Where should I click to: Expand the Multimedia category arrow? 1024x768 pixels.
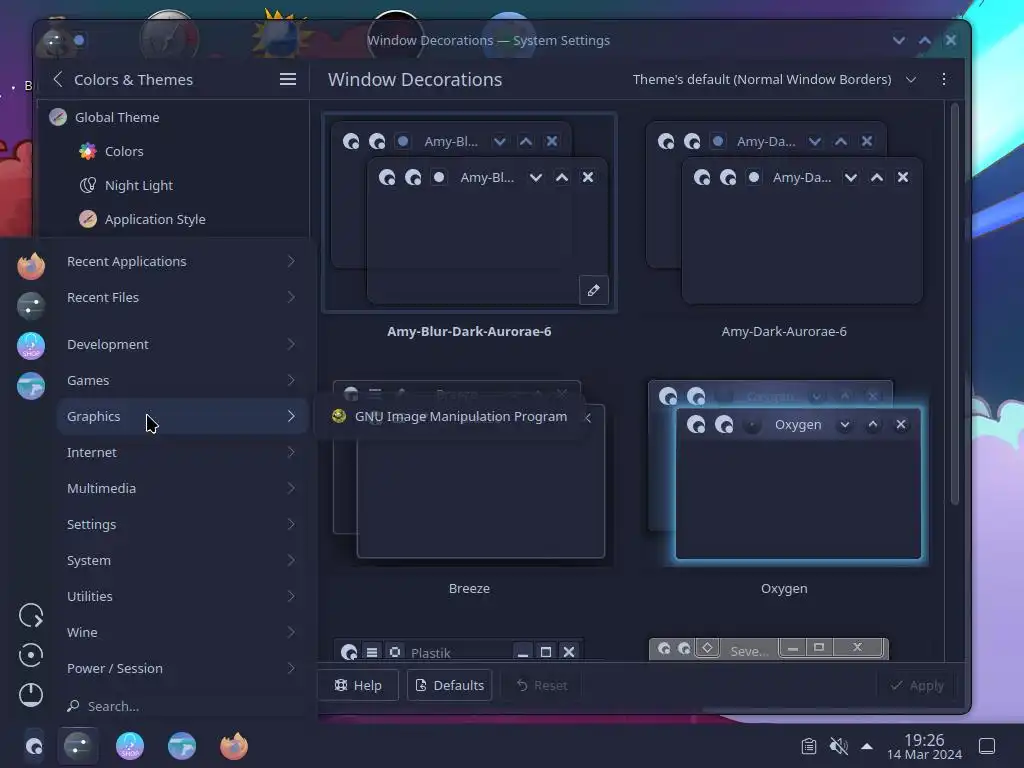point(291,488)
